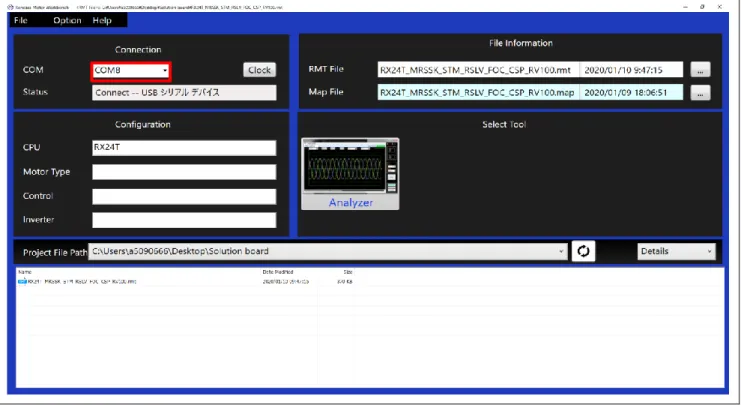Click the Clock button
741x405 pixels.
[x=259, y=70]
